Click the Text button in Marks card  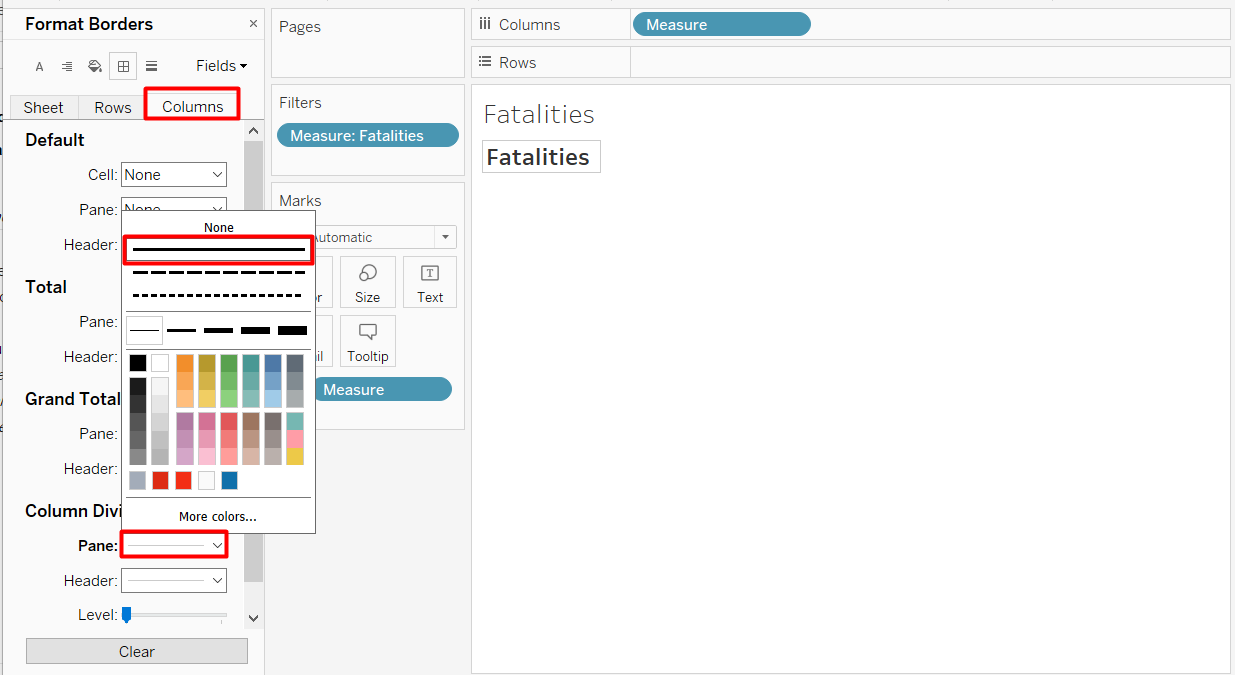[430, 282]
